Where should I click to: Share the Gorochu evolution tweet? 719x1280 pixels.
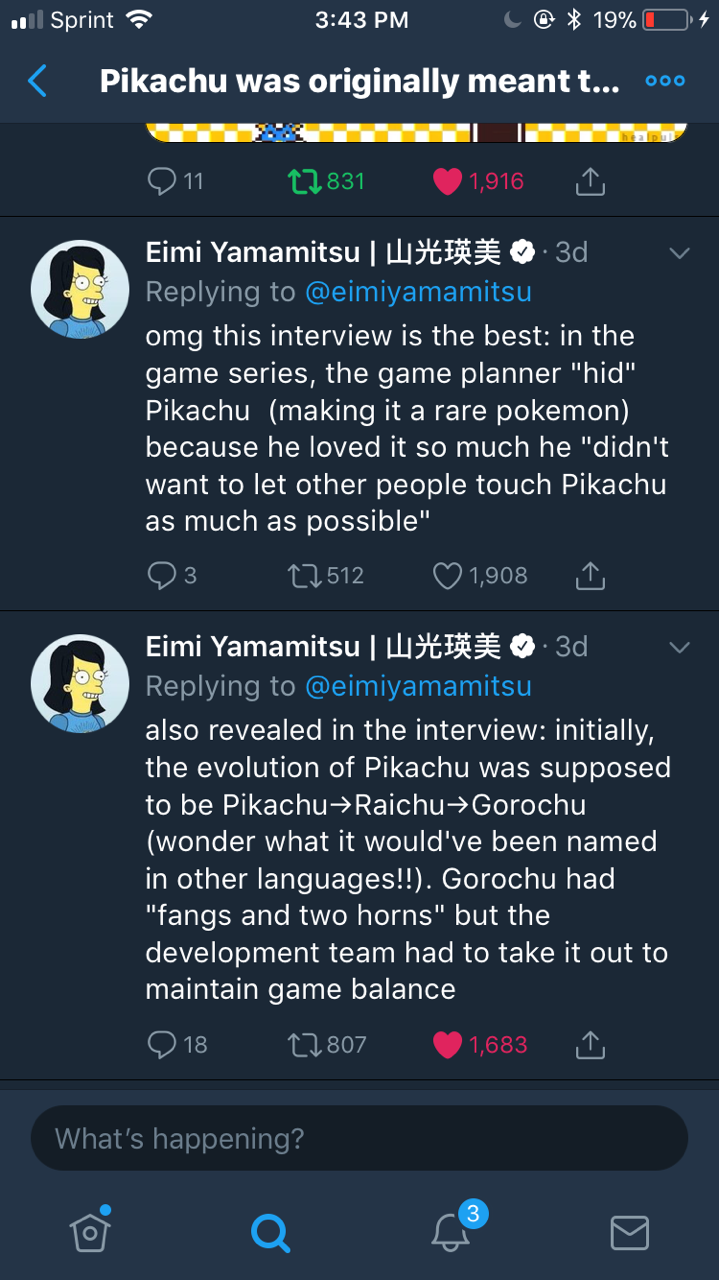[591, 1045]
